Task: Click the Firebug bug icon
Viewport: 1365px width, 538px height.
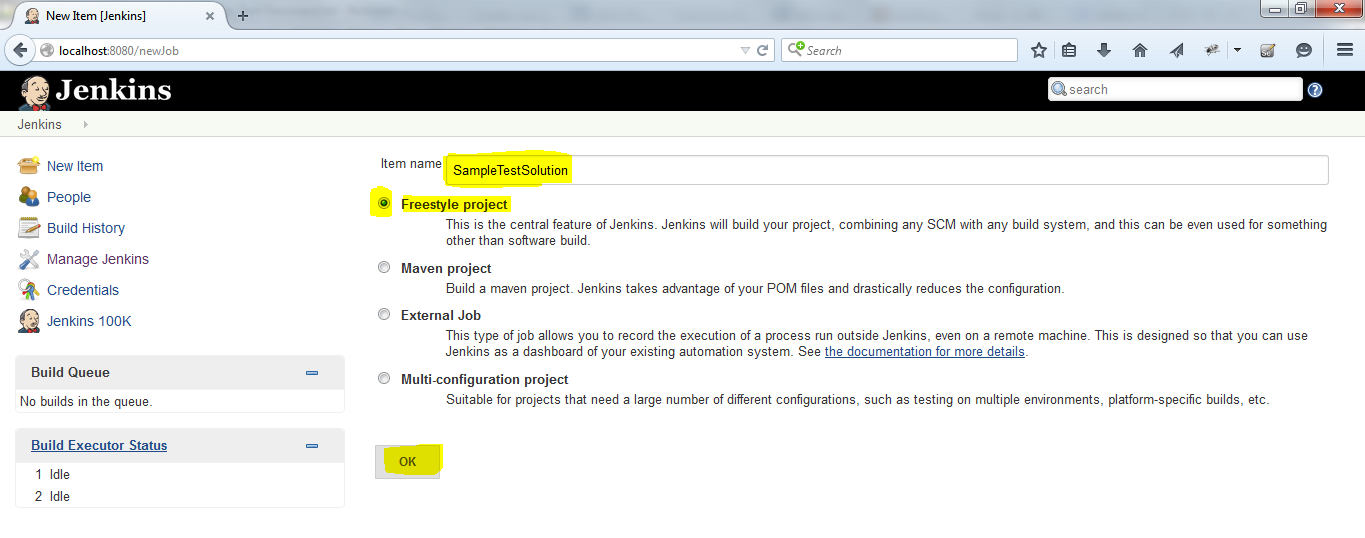Action: (1212, 50)
